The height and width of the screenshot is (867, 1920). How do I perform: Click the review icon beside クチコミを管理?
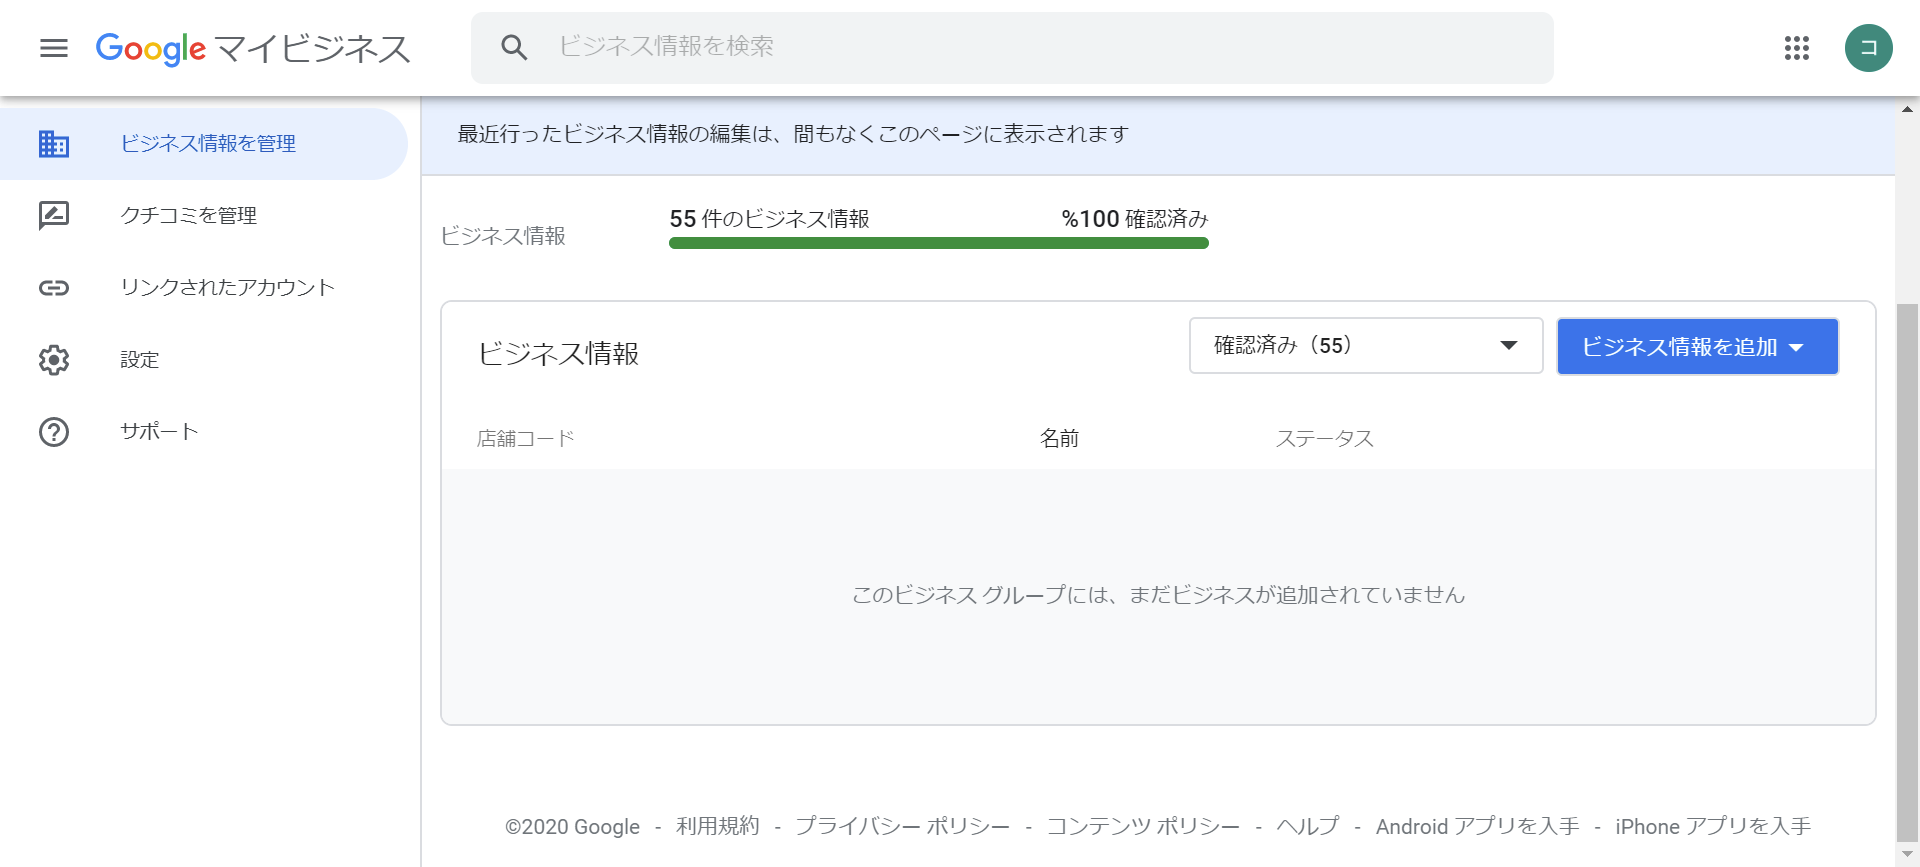pos(54,216)
